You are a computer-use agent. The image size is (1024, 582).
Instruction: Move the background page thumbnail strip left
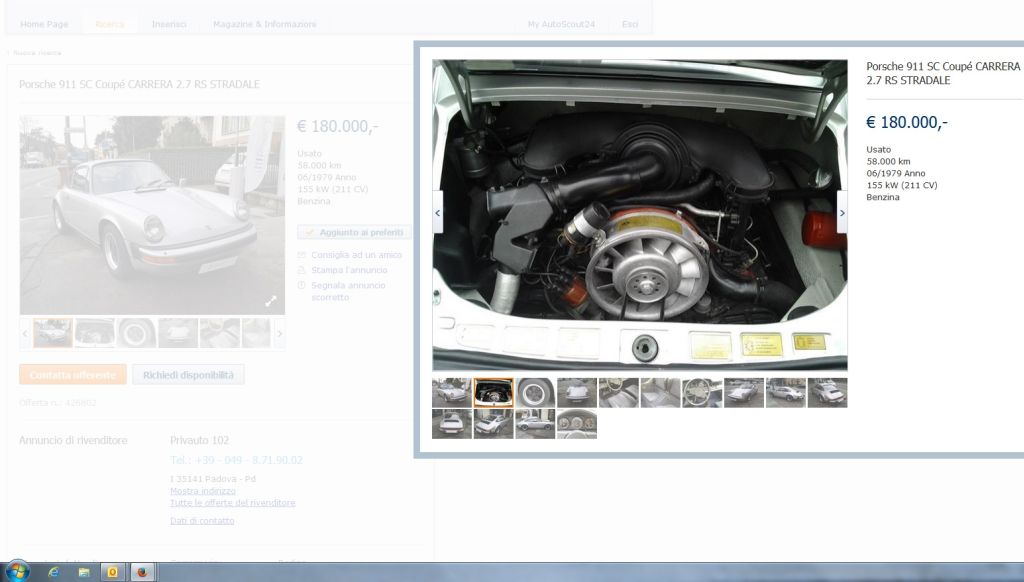pyautogui.click(x=25, y=334)
